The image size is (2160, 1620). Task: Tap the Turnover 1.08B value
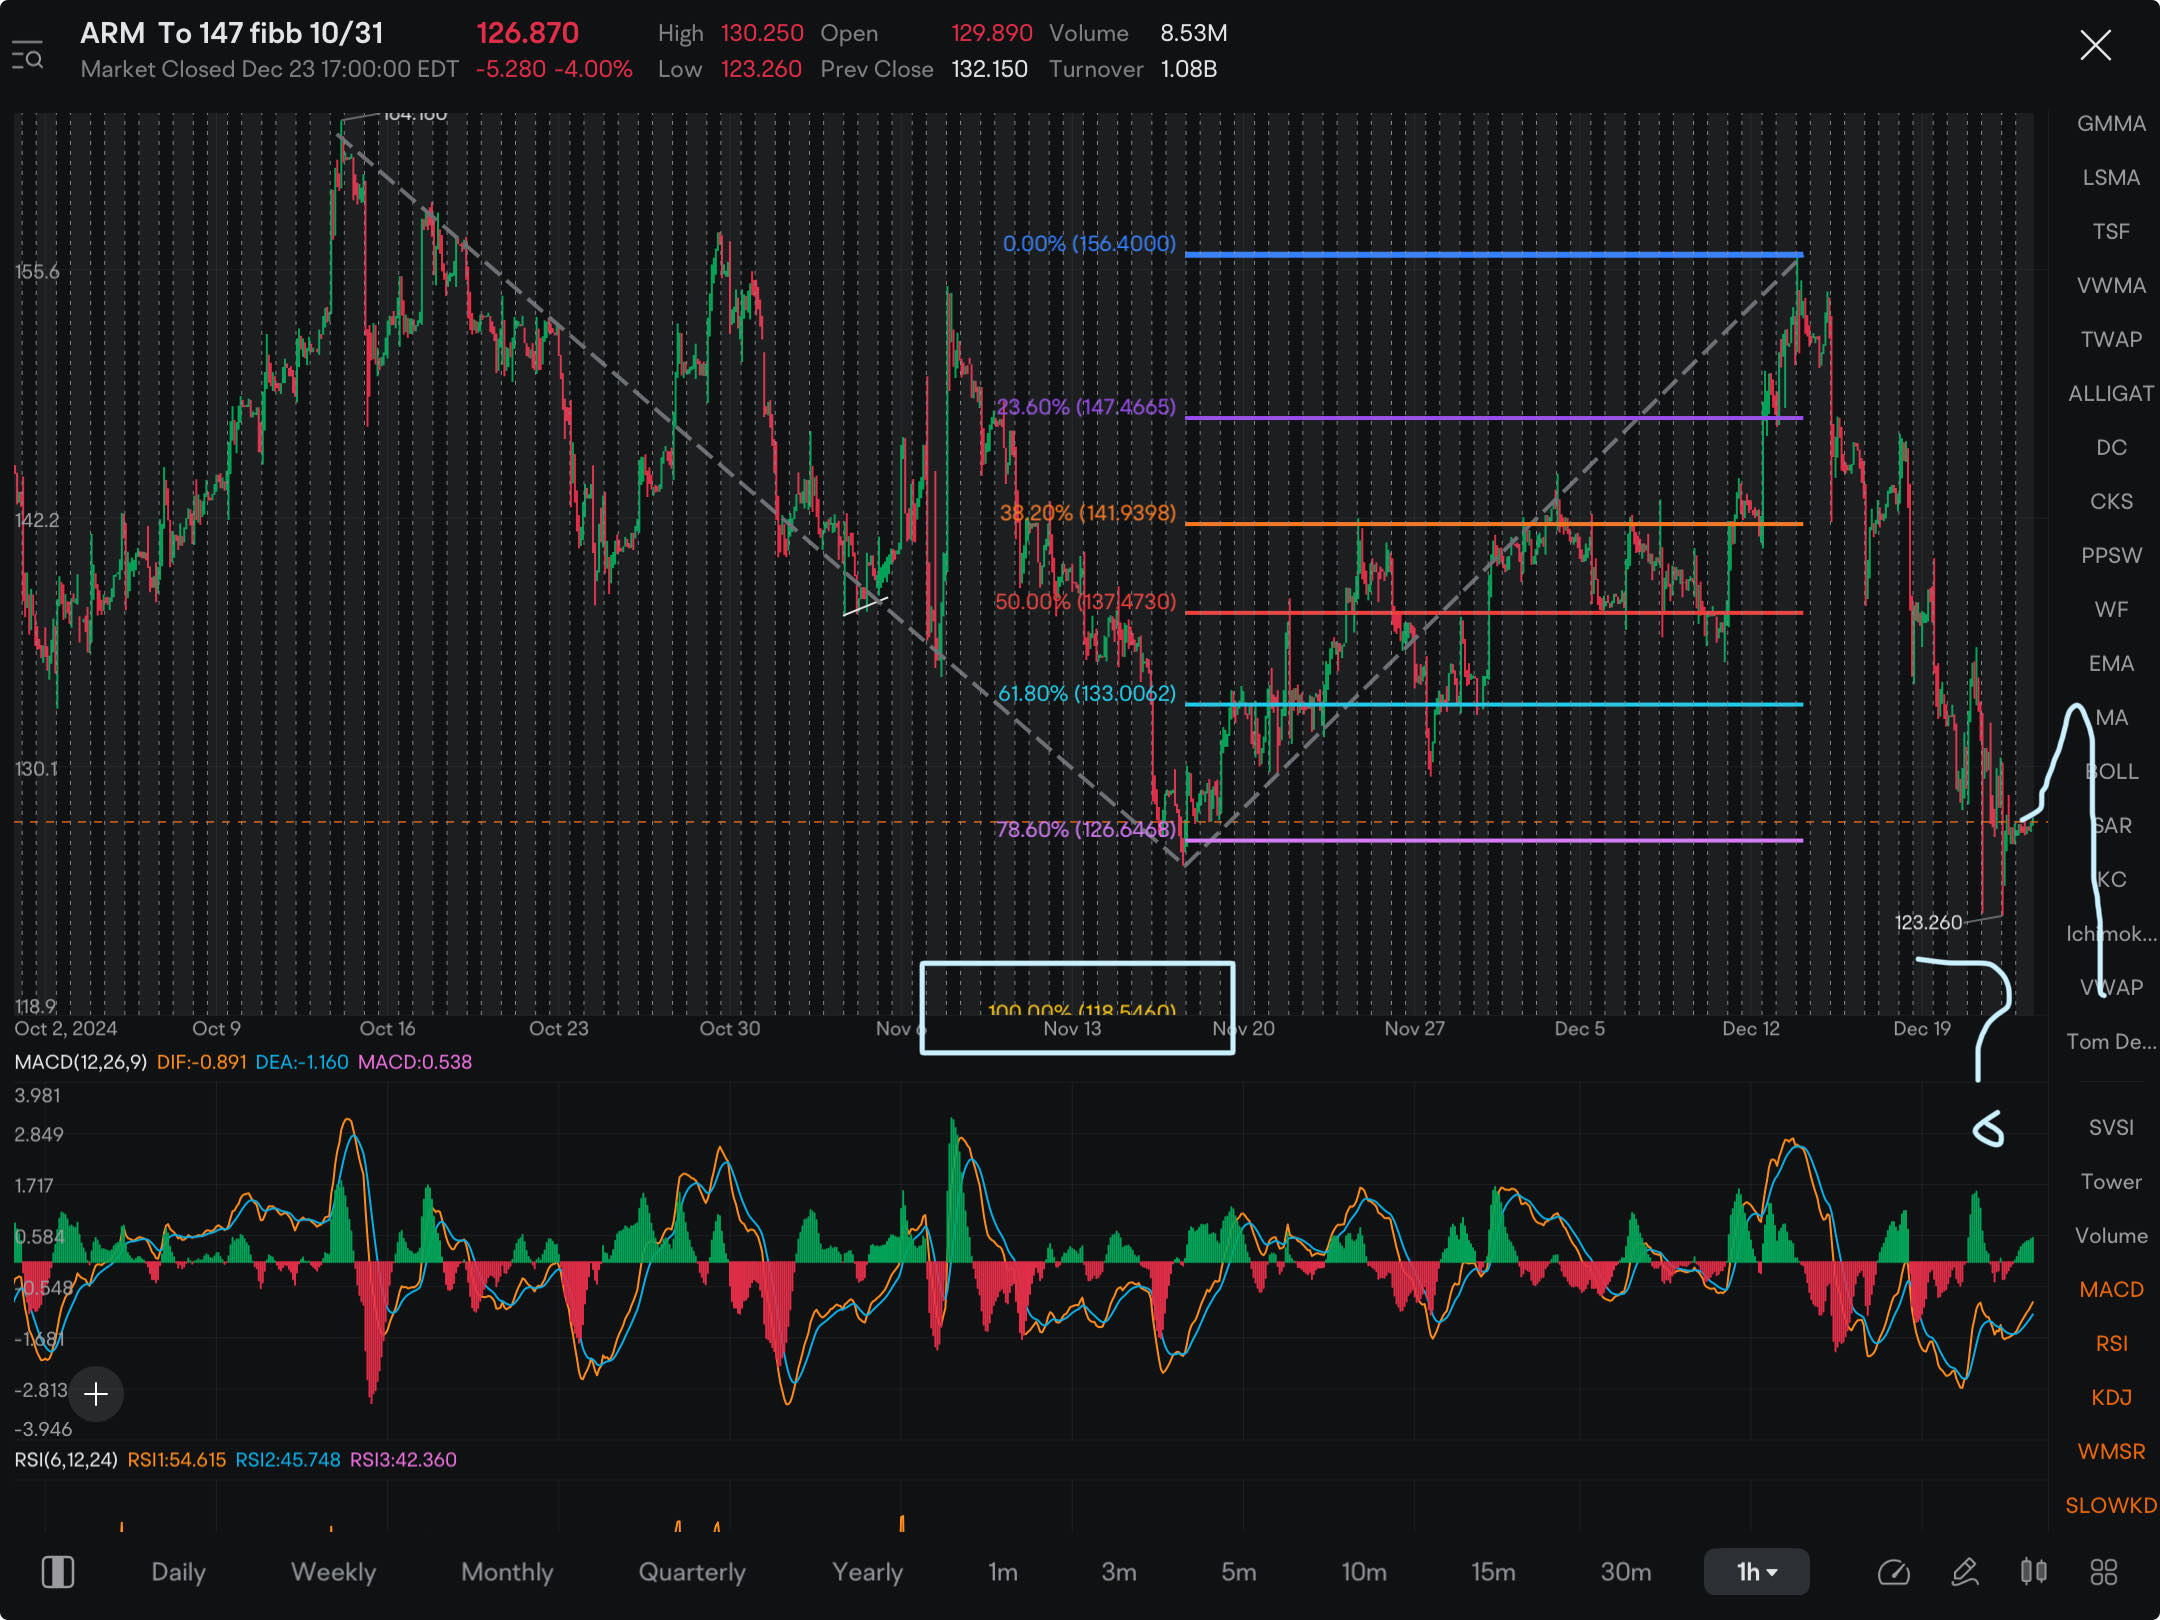click(x=1189, y=69)
